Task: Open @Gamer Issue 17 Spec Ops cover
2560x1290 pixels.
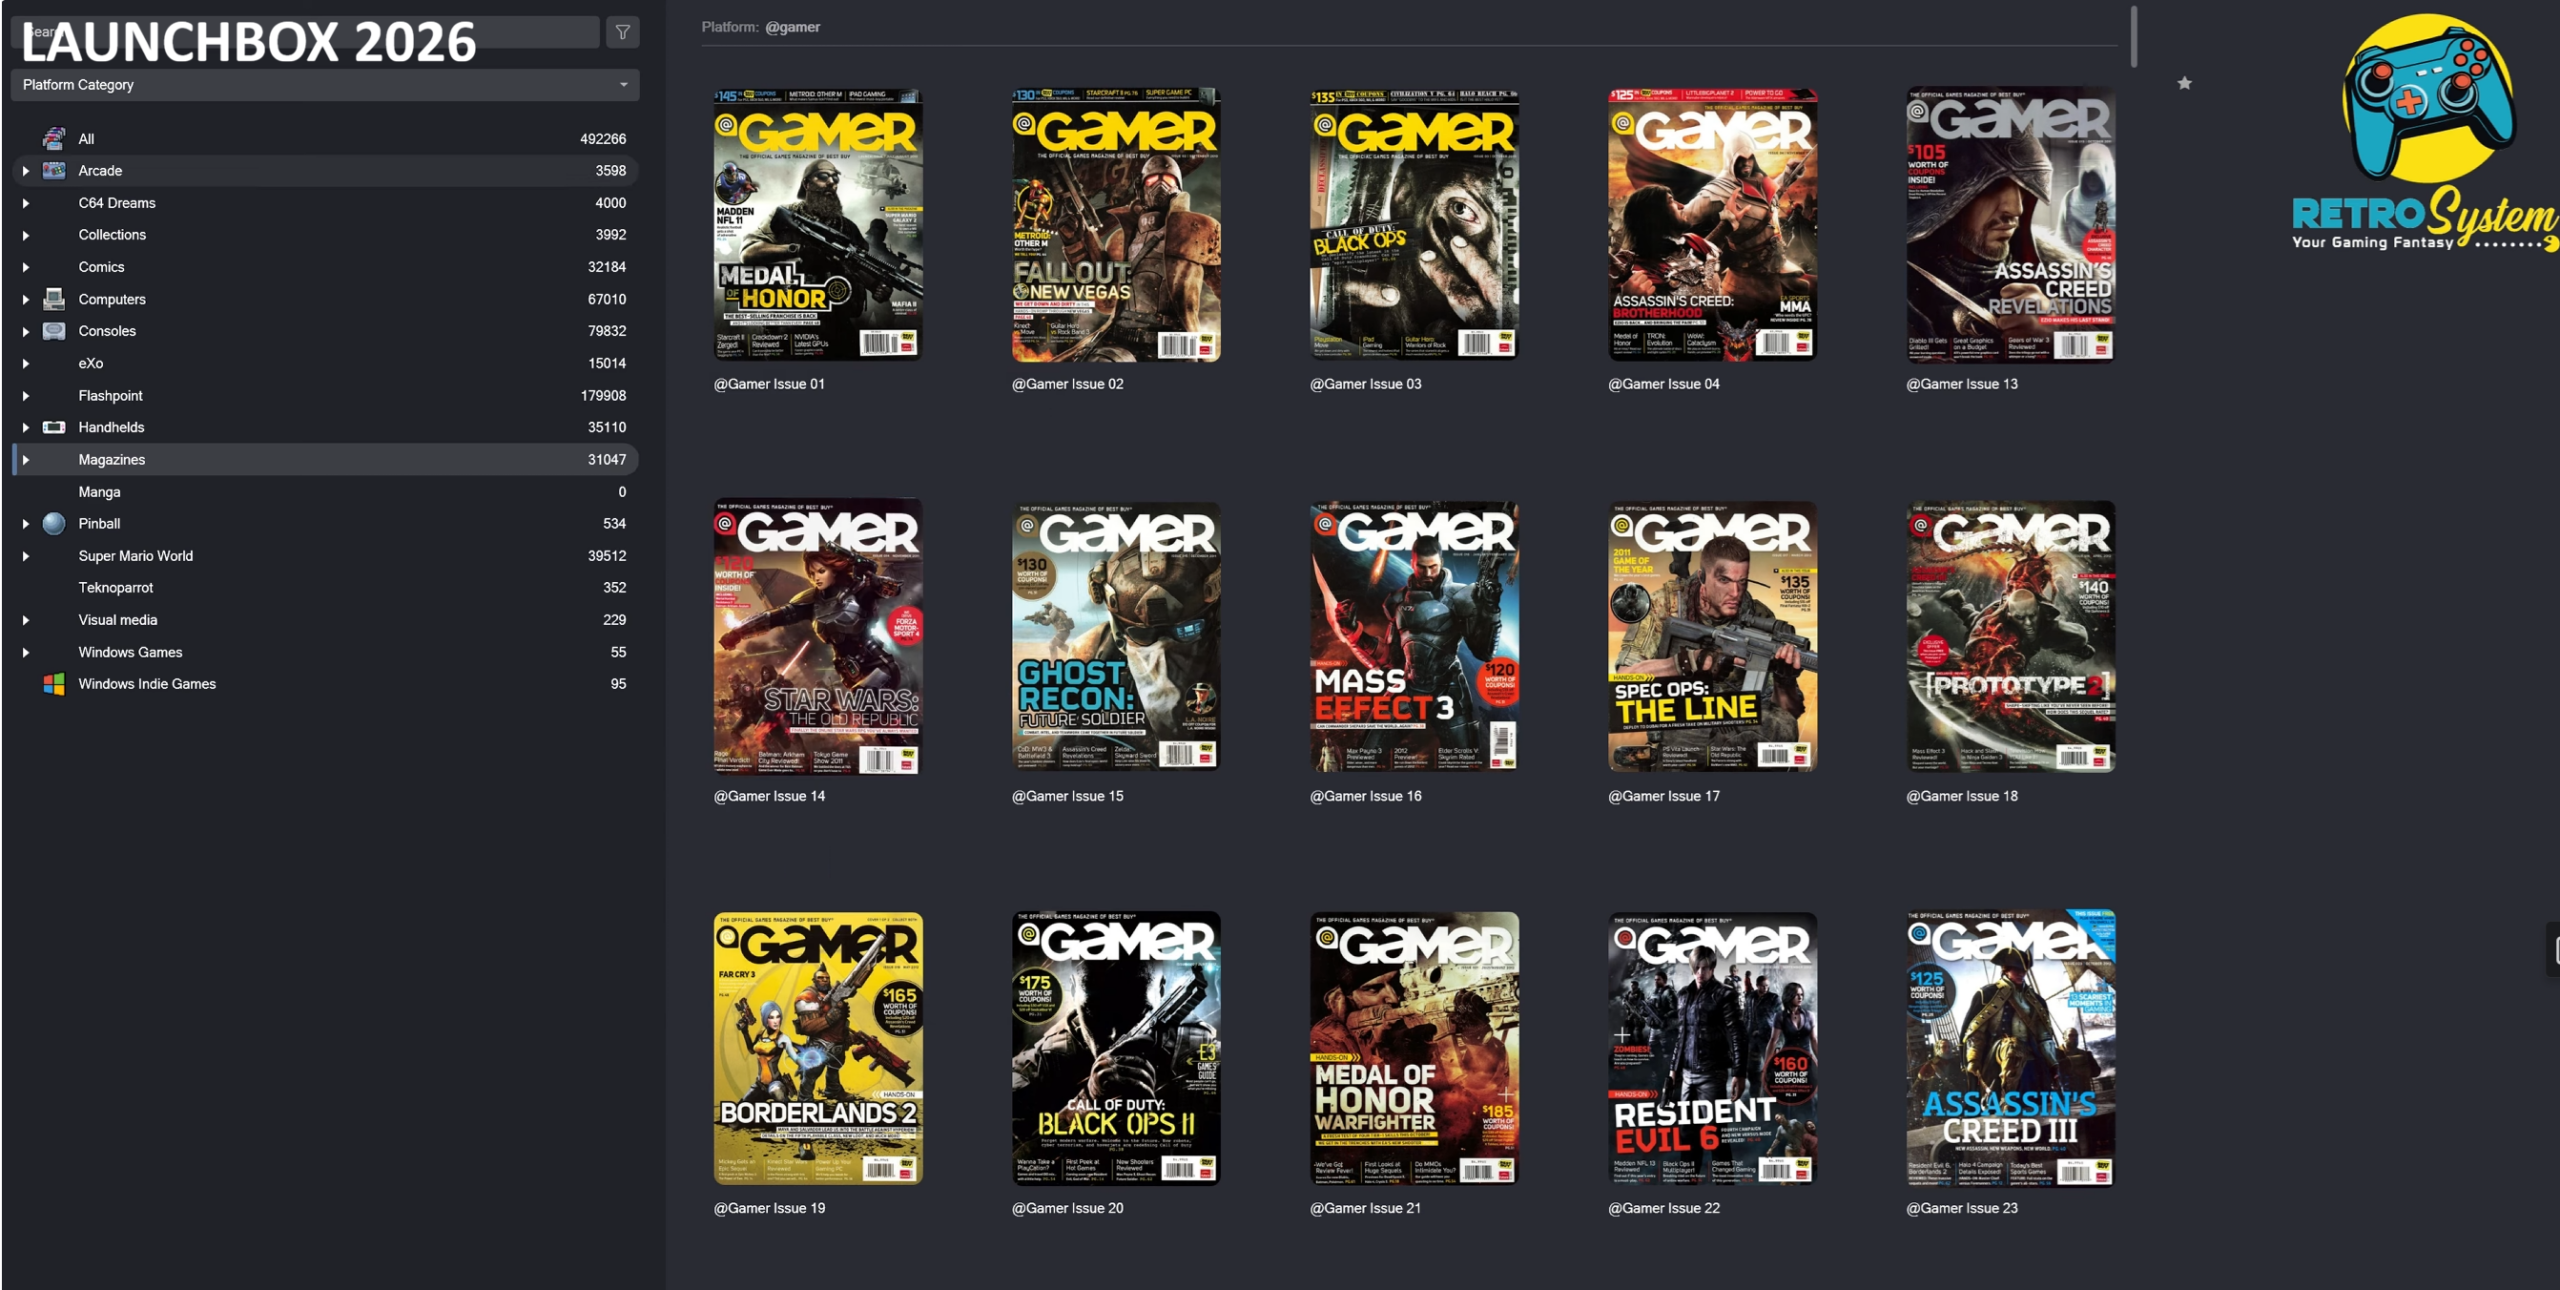Action: pyautogui.click(x=1712, y=636)
